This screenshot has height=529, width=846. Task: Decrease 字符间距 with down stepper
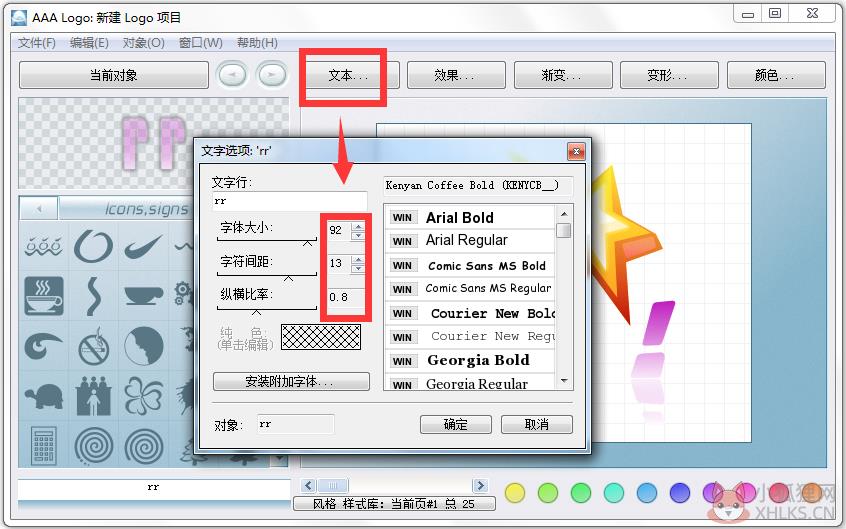pyautogui.click(x=358, y=268)
